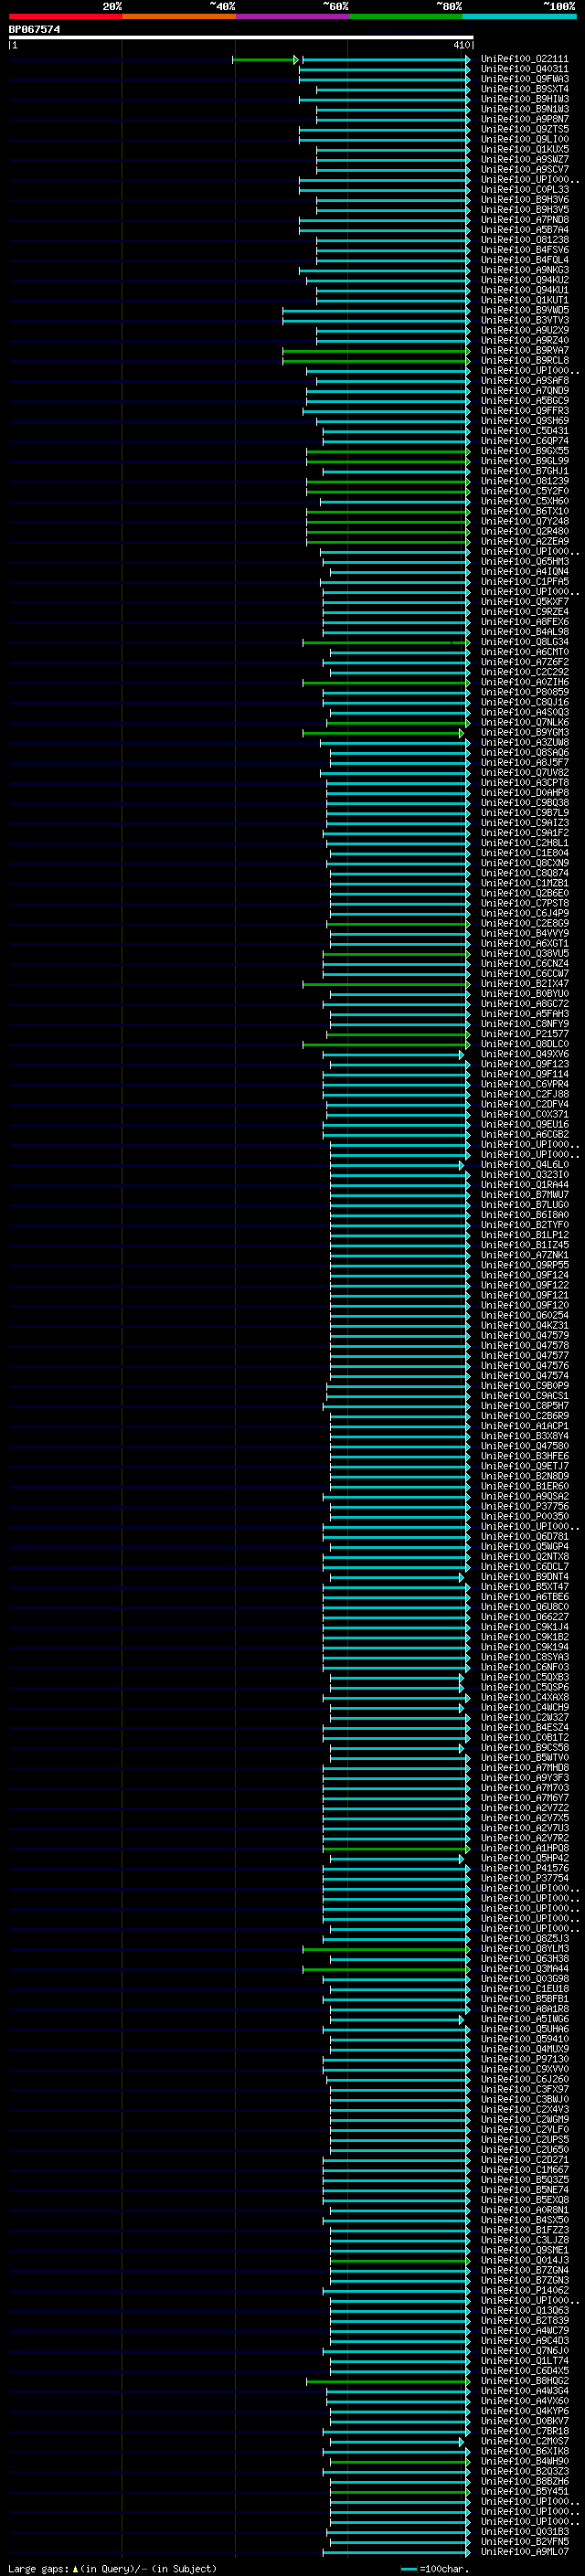585x2576 pixels.
Task: Click the label UniRef100_Q8DLC0
Action: 525,1044
